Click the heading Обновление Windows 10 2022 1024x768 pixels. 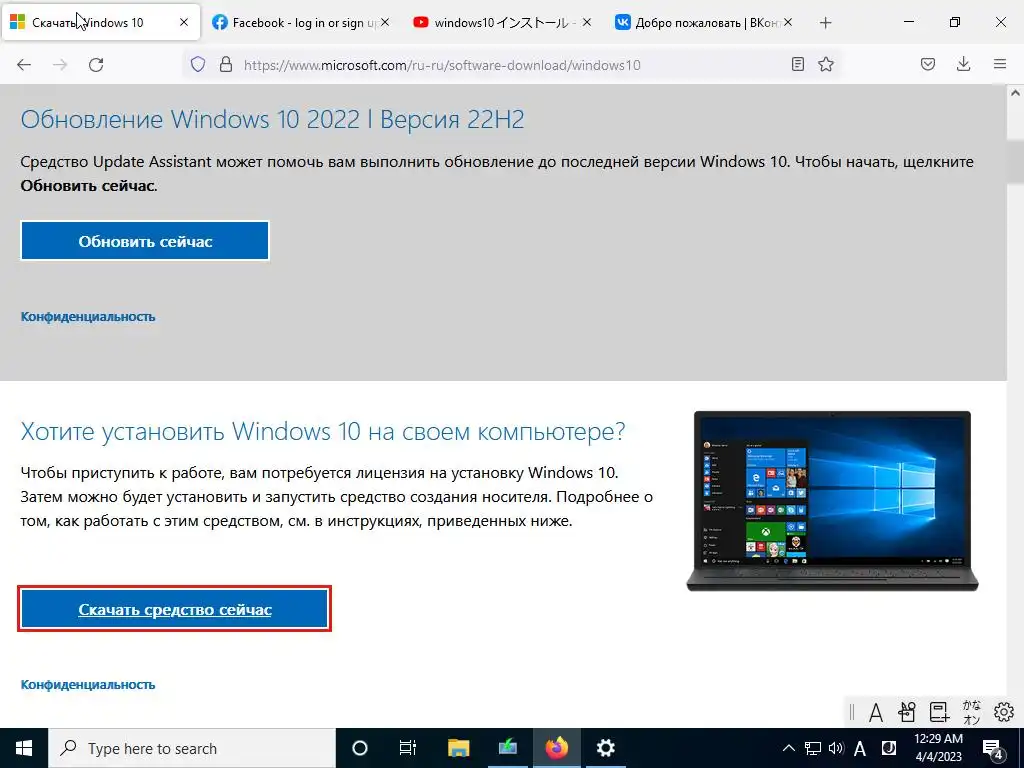tap(272, 120)
